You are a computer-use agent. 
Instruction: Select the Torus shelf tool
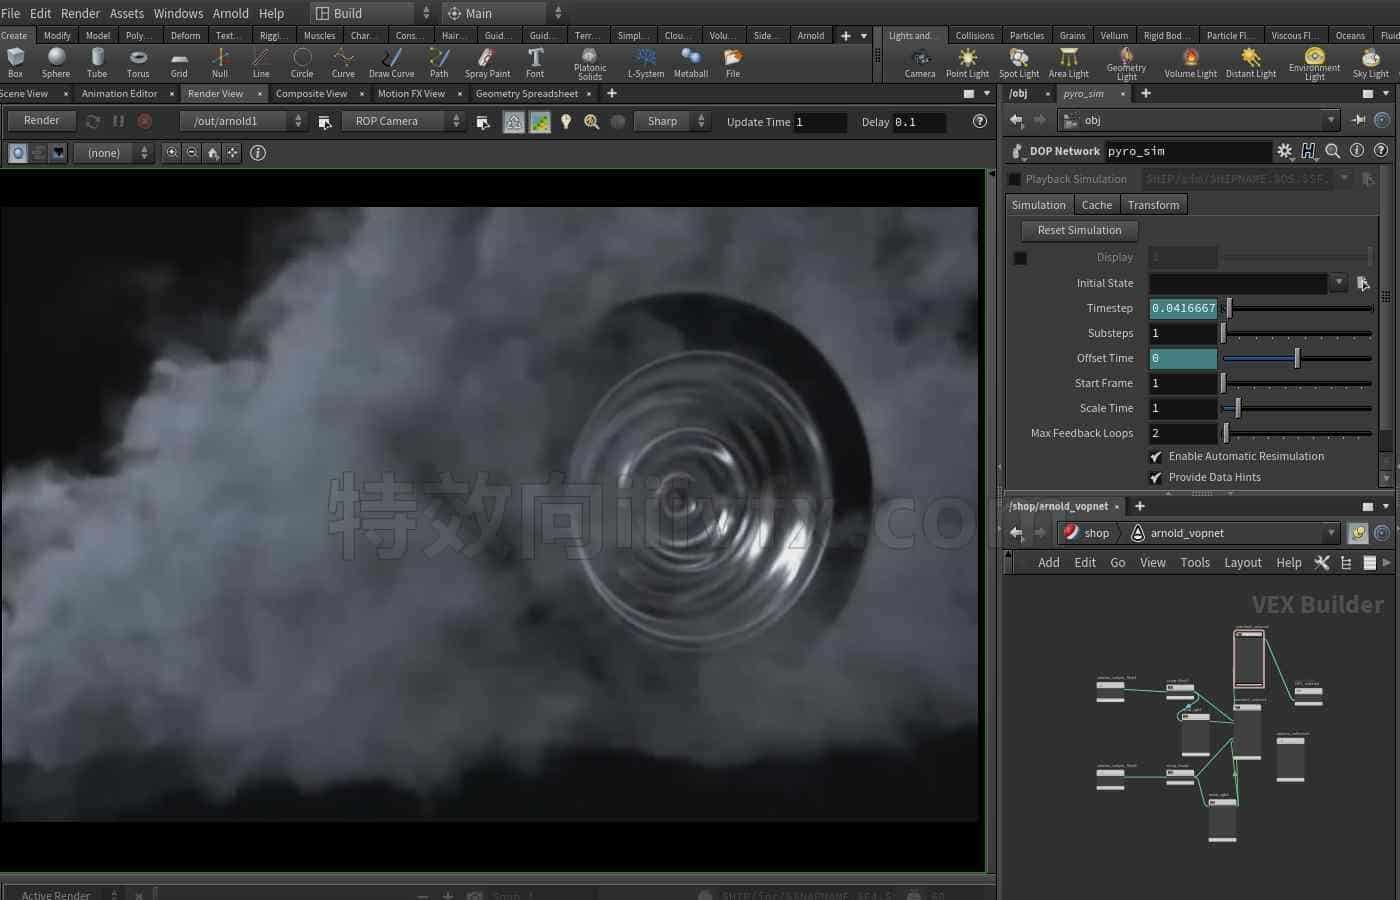tap(138, 62)
